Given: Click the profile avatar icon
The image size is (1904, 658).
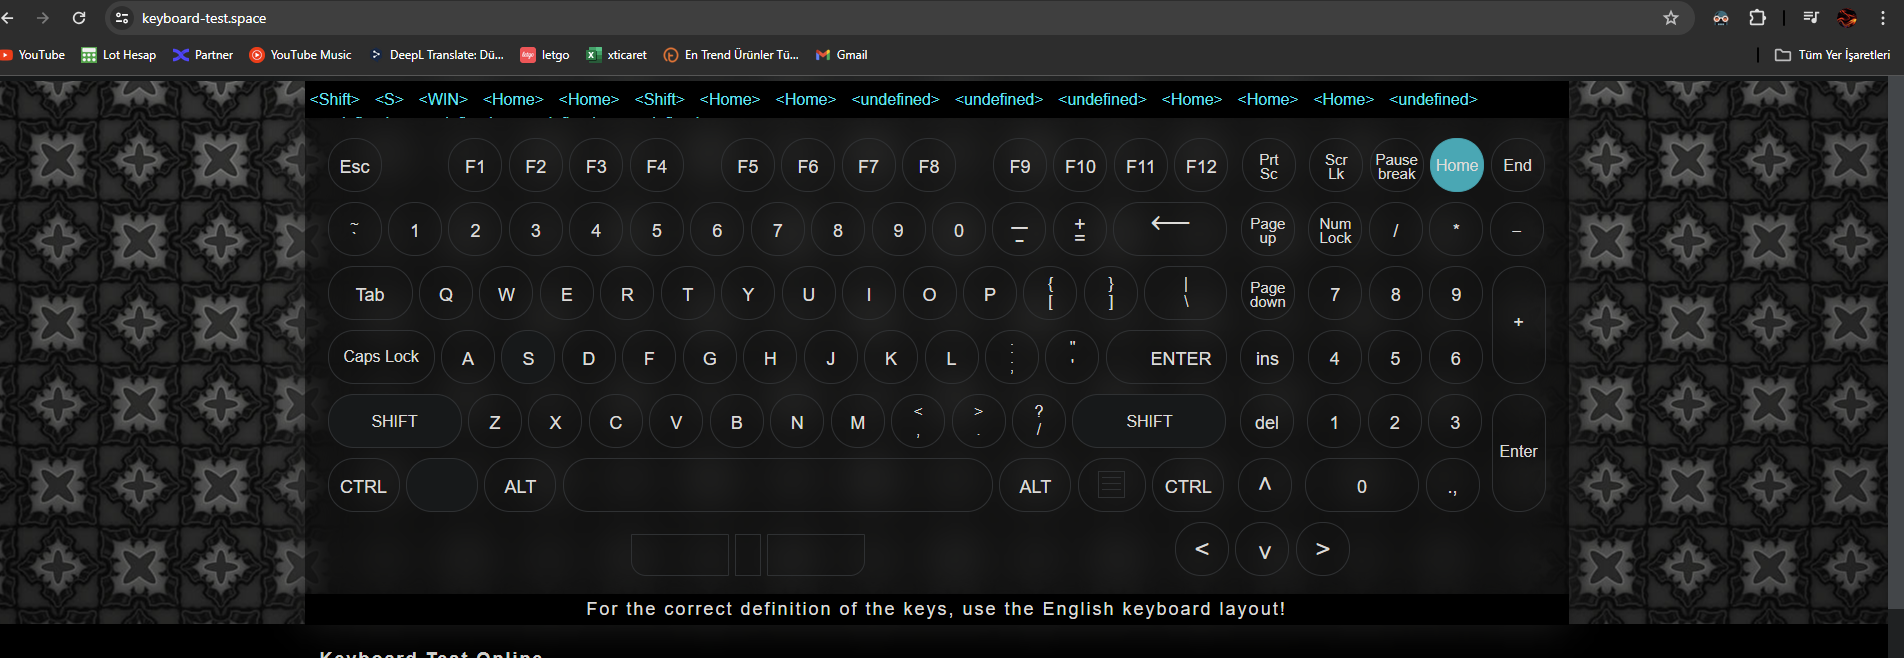Looking at the screenshot, I should coord(1847,18).
